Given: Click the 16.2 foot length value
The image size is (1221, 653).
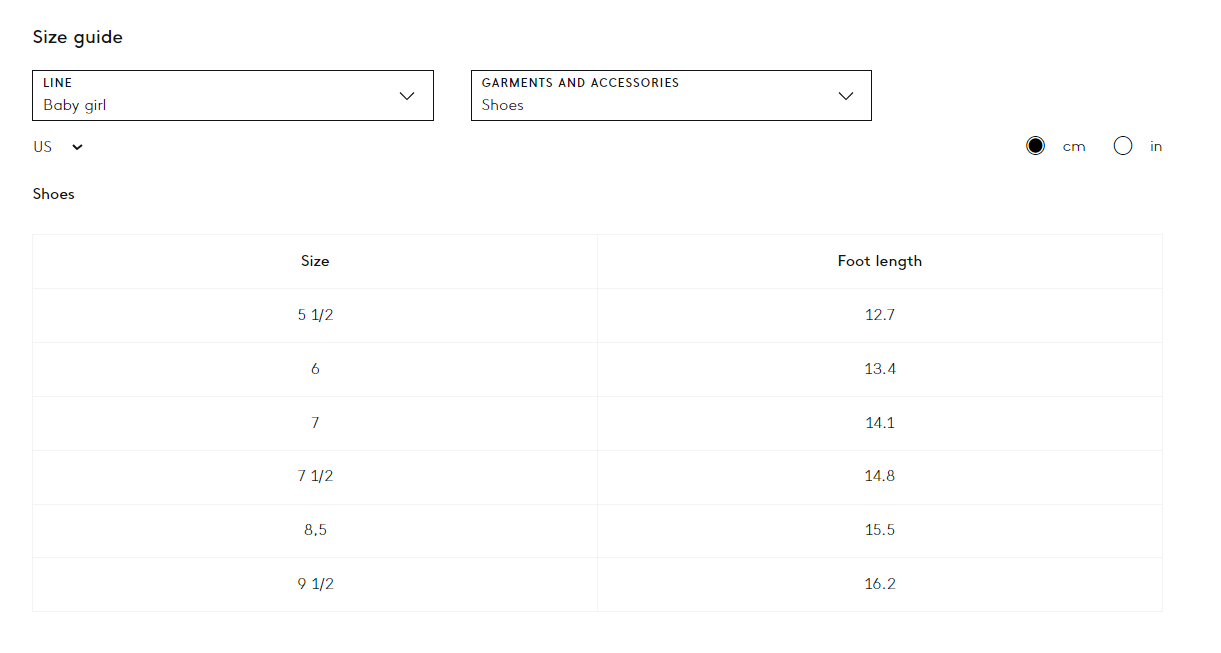Looking at the screenshot, I should coord(880,584).
